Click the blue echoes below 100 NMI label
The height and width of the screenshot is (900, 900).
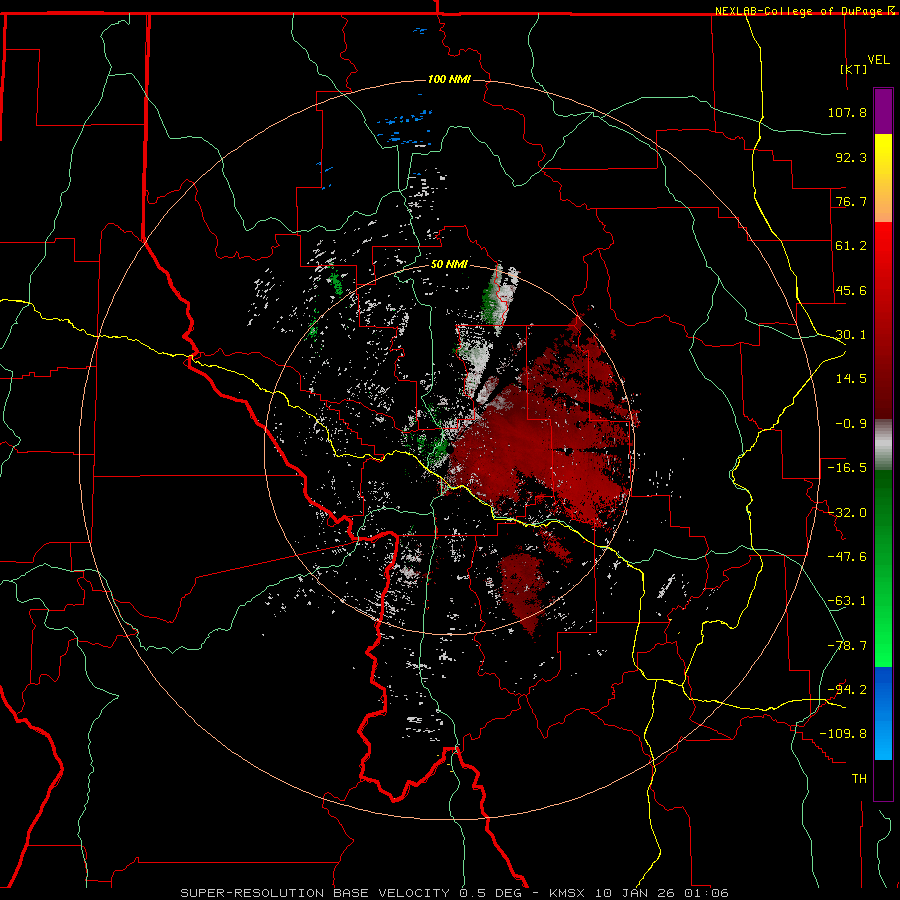coord(405,127)
